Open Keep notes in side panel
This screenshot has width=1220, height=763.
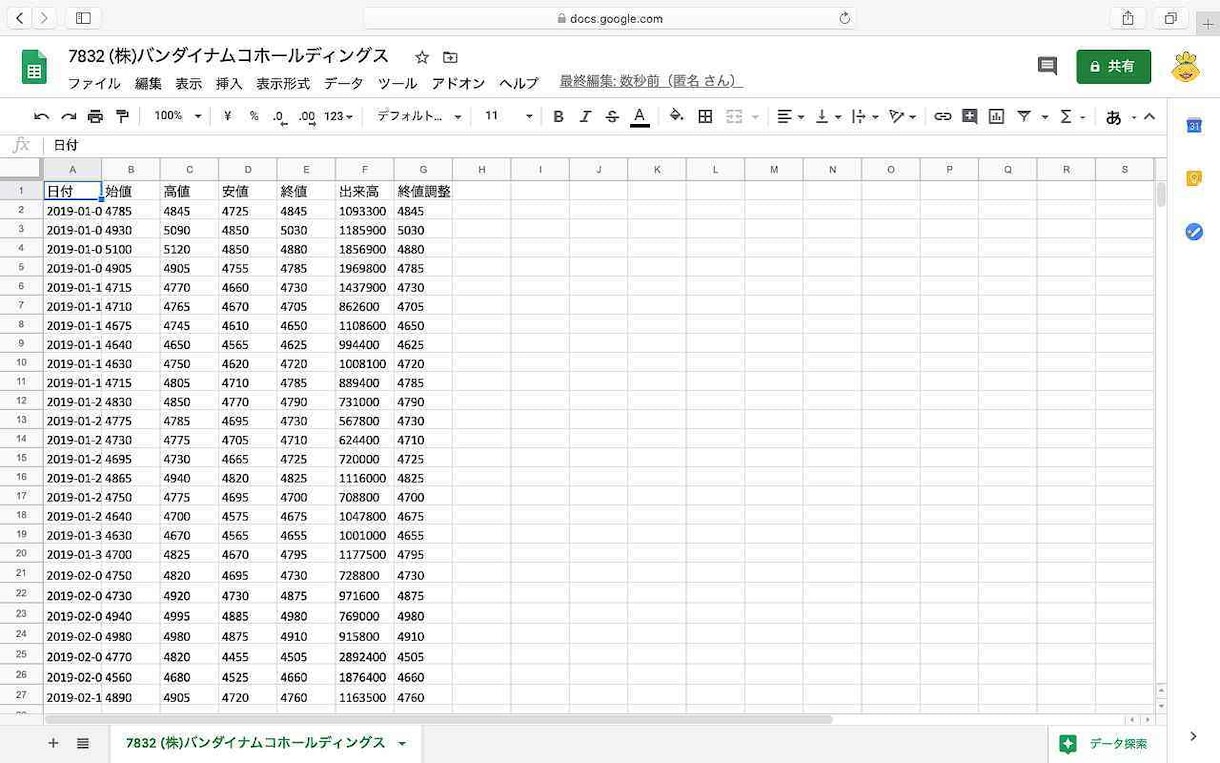1193,178
